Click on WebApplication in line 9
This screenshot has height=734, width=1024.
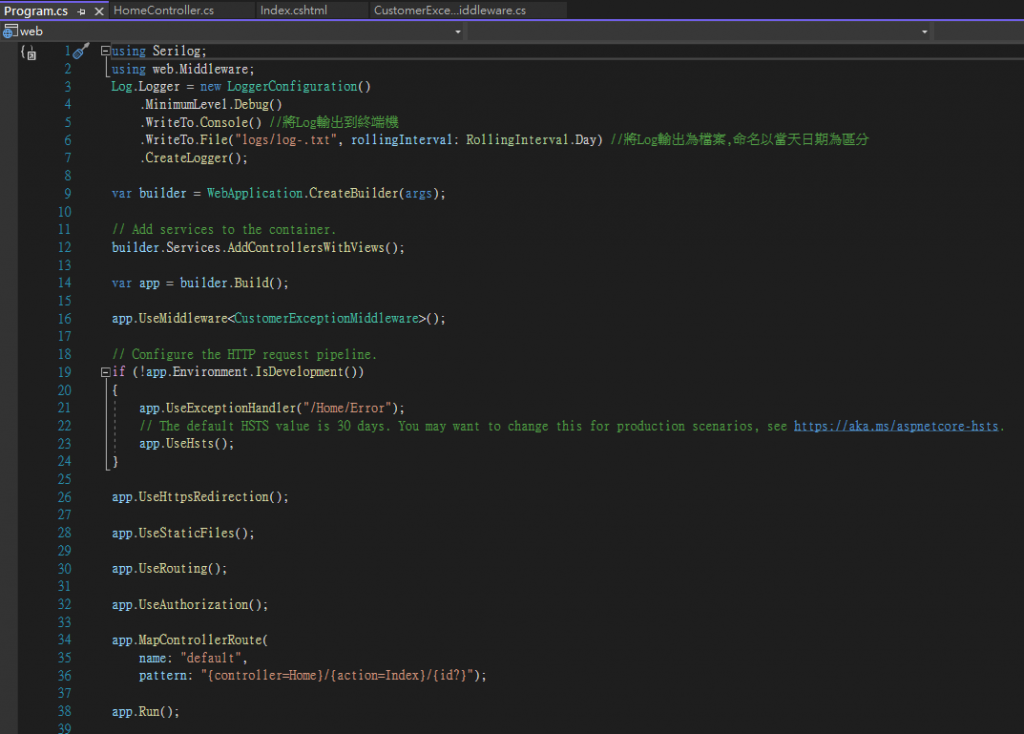(255, 193)
